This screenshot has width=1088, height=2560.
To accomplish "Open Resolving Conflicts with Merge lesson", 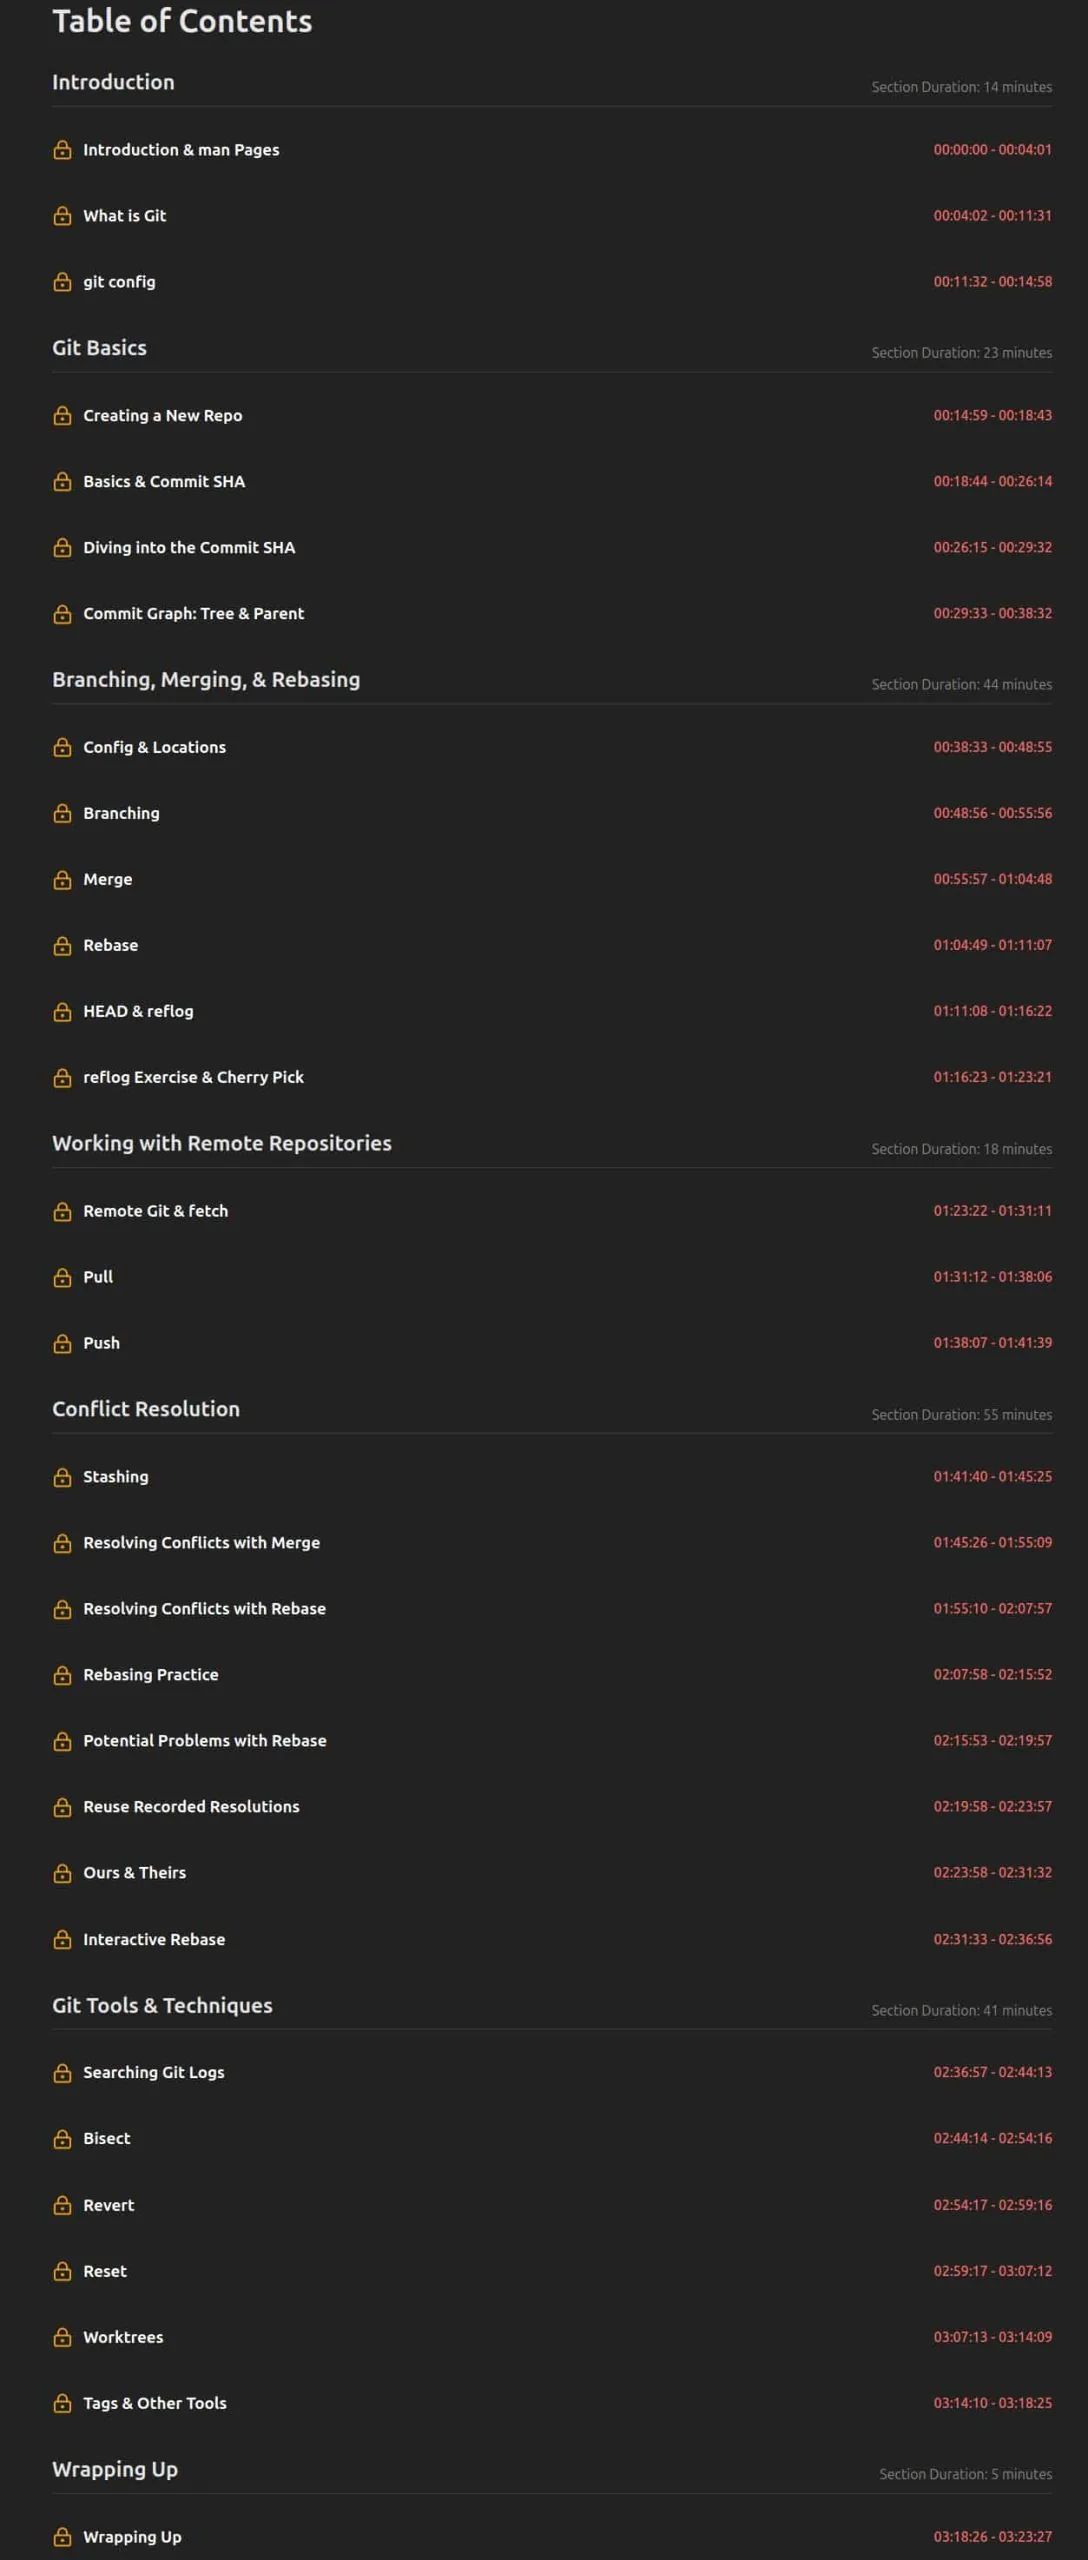I will [202, 1542].
